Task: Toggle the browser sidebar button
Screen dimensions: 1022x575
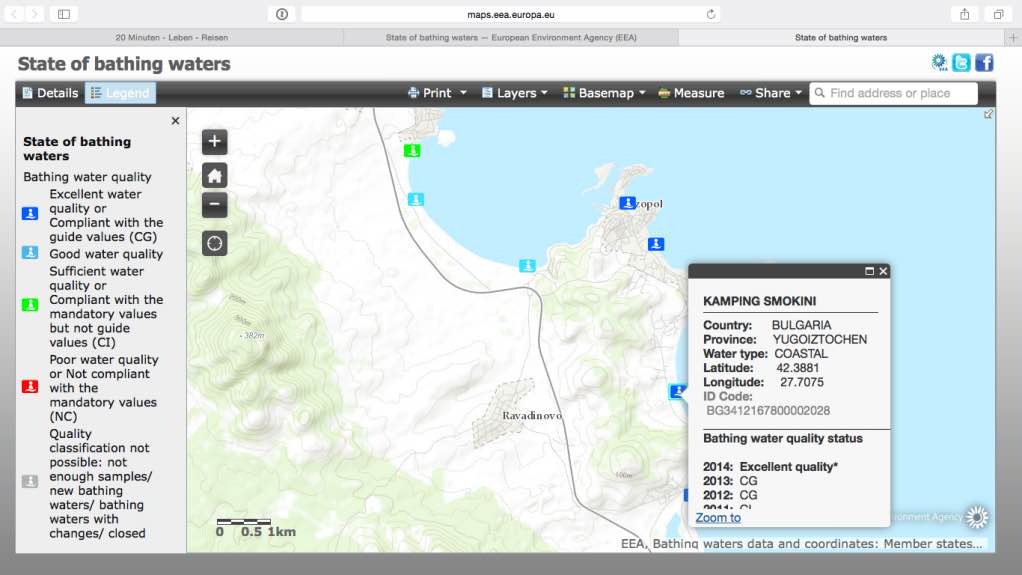Action: (x=64, y=14)
